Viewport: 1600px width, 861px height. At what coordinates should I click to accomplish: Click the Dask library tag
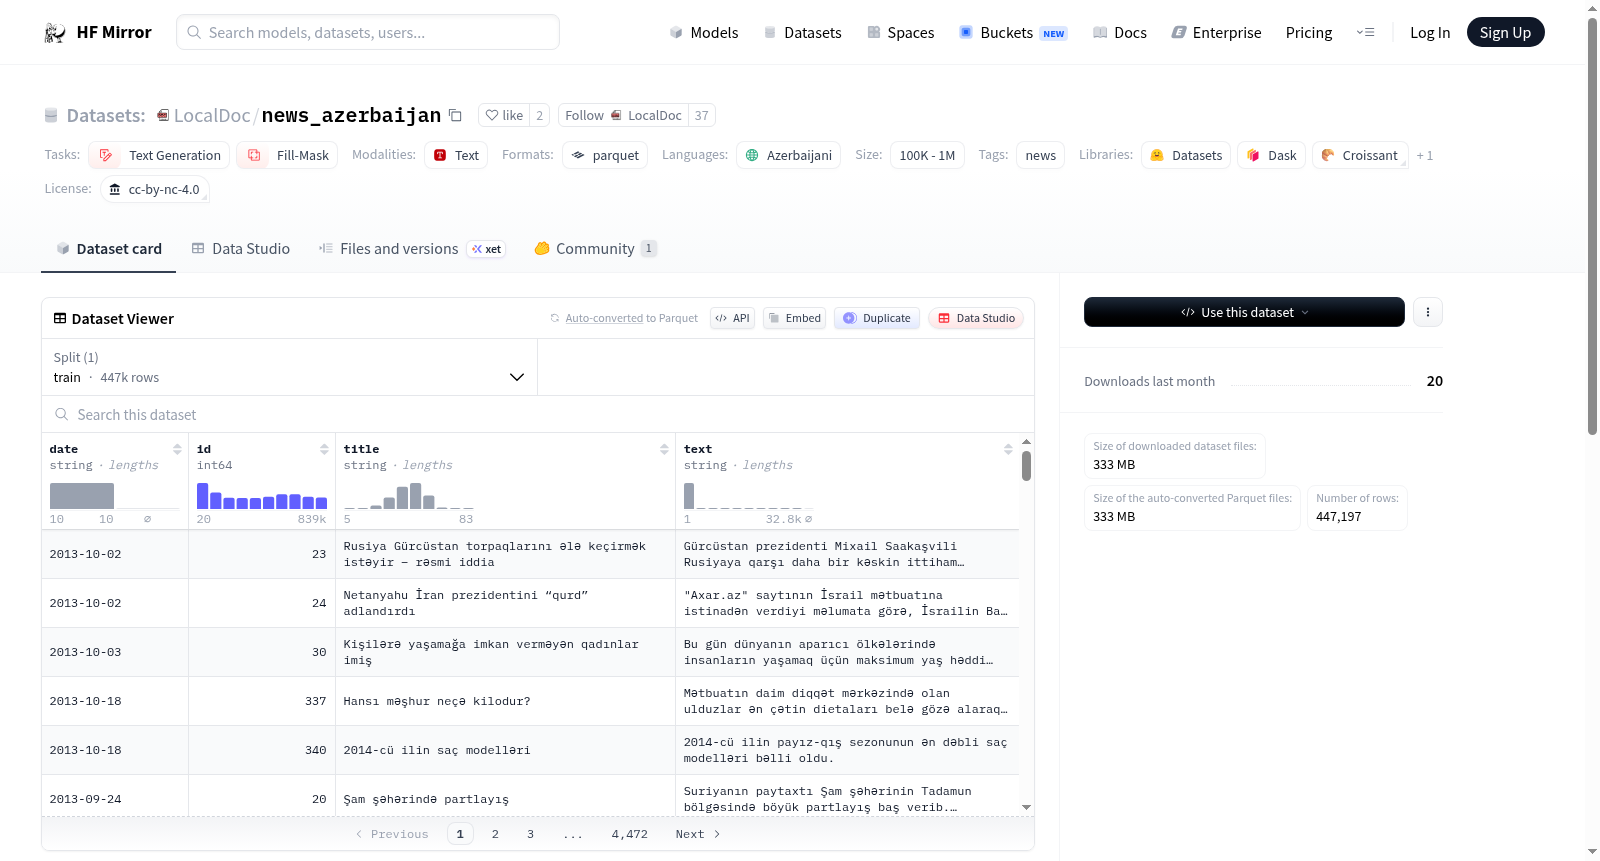1271,155
